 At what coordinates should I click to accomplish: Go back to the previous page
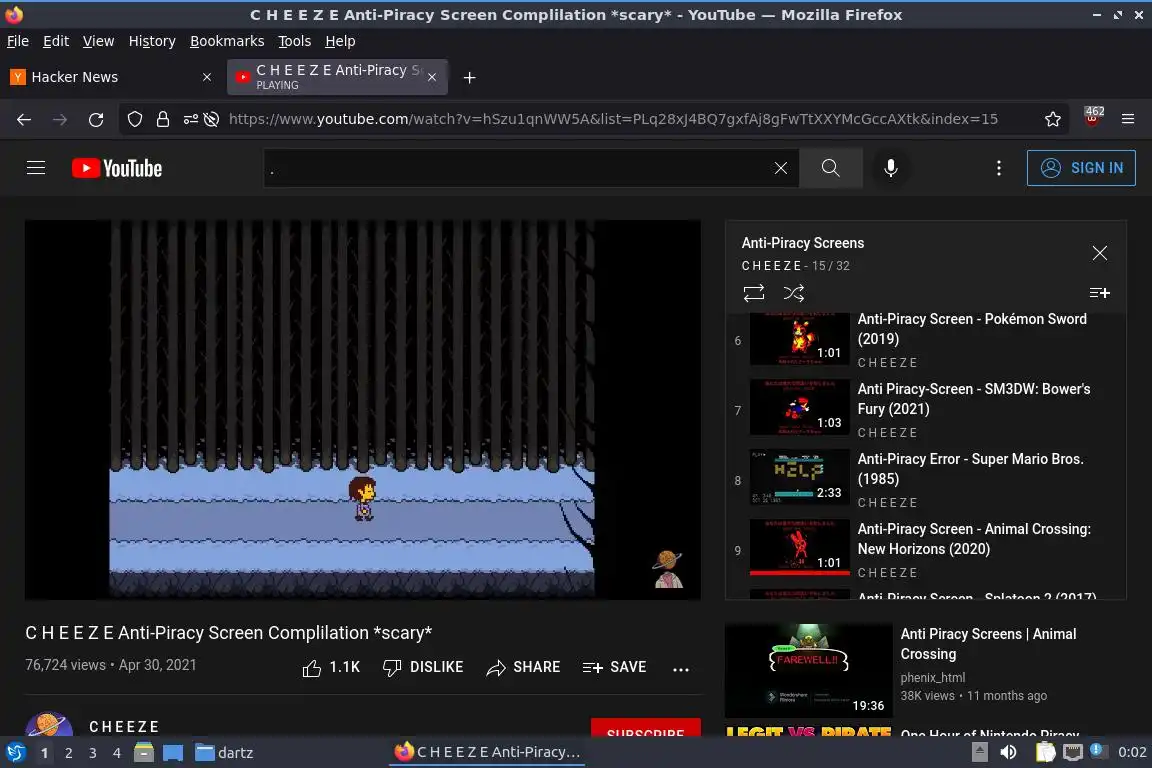[24, 119]
